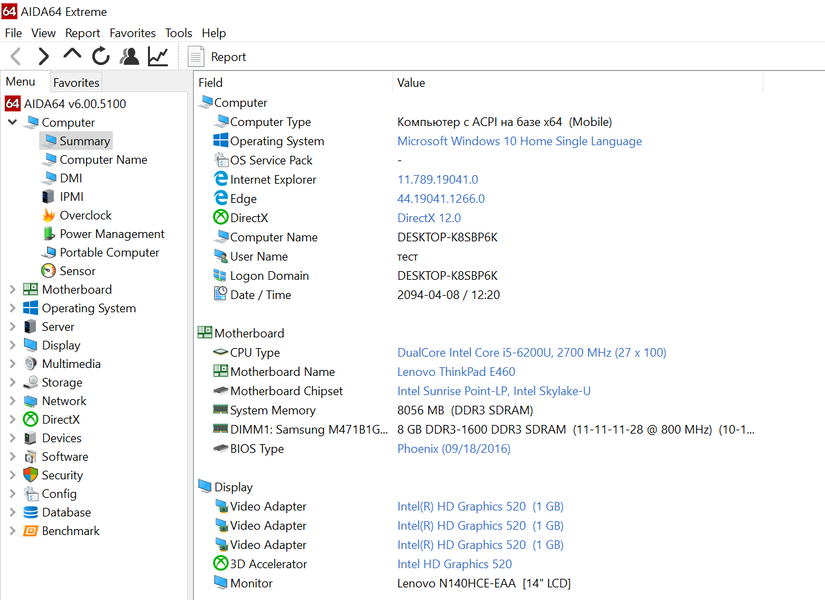
Task: Click the Security shield icon
Action: click(x=31, y=475)
